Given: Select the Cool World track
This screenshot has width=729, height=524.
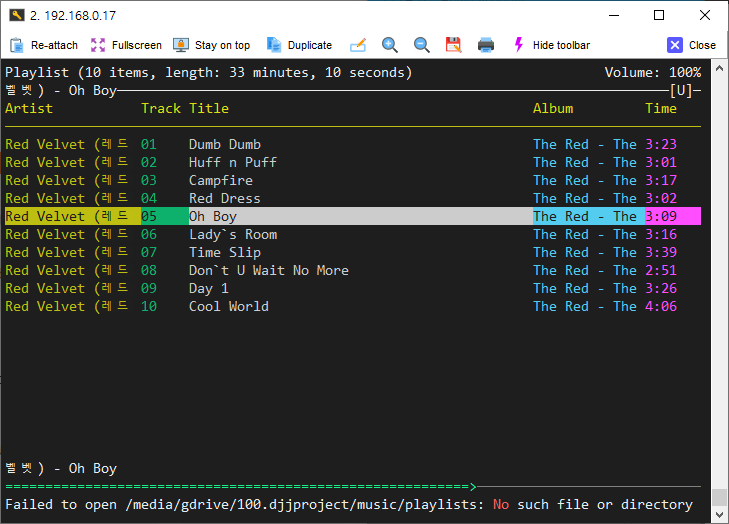Looking at the screenshot, I should 353,306.
